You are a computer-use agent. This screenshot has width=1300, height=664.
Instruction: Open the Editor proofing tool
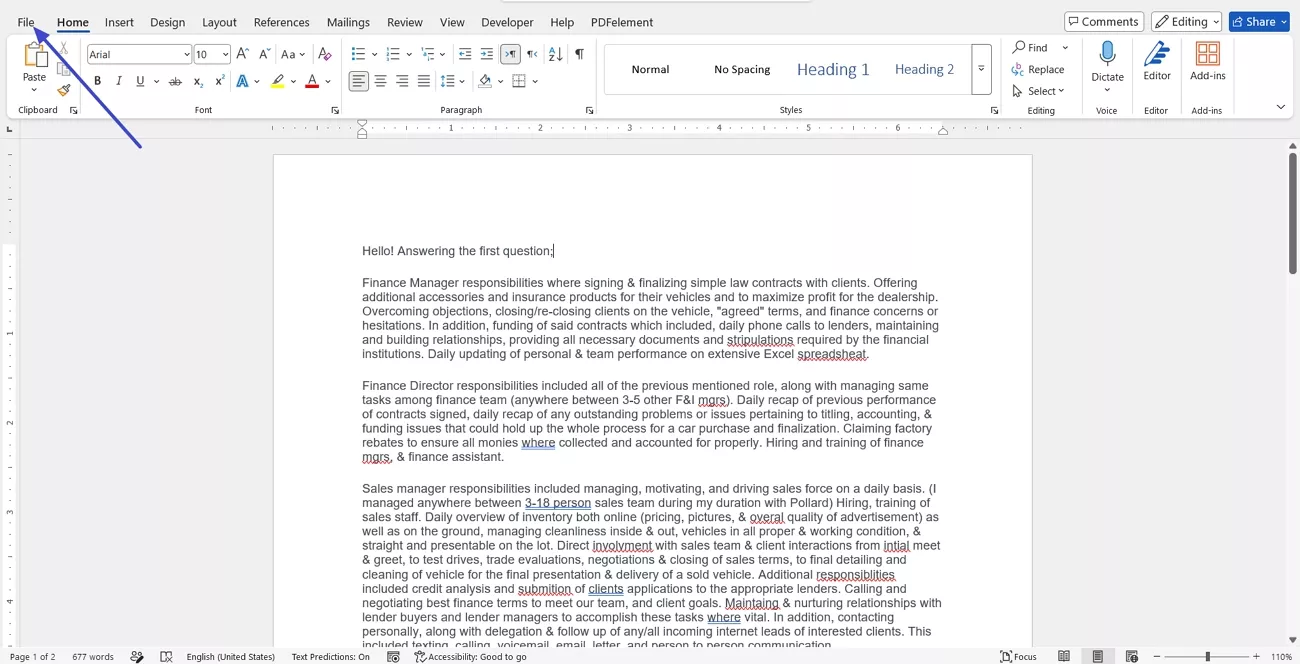[1157, 62]
